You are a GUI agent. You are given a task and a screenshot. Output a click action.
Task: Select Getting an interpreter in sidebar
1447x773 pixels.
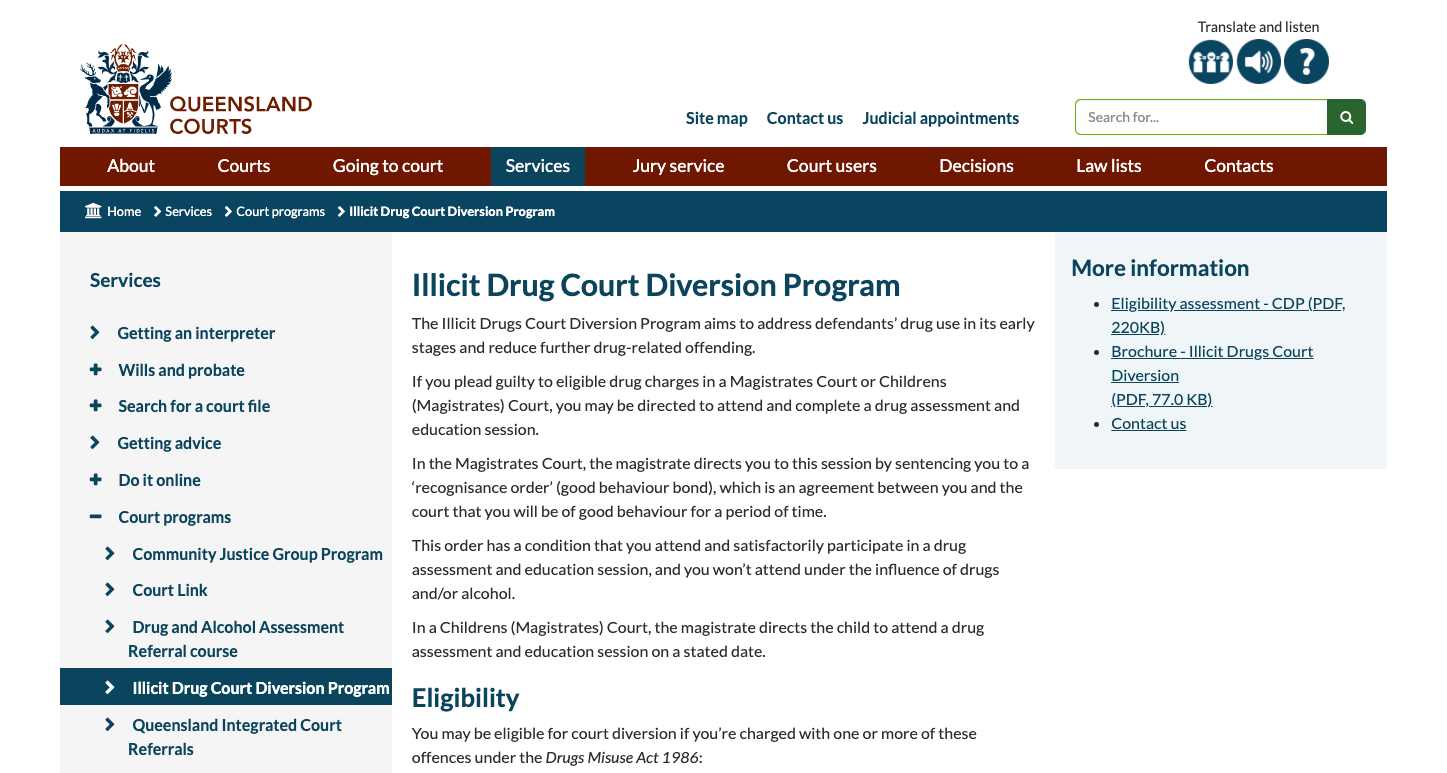(196, 333)
